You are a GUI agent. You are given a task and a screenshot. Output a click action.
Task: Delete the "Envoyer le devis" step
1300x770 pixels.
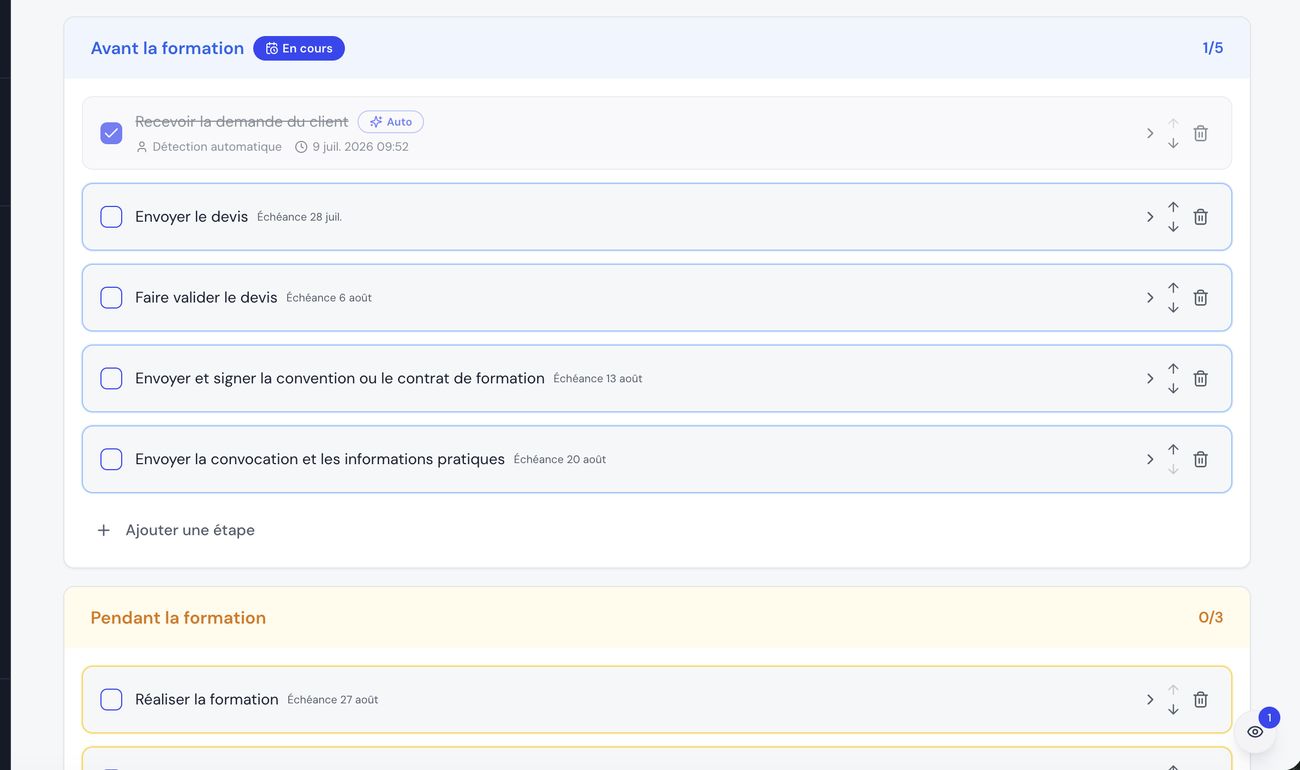[1201, 217]
